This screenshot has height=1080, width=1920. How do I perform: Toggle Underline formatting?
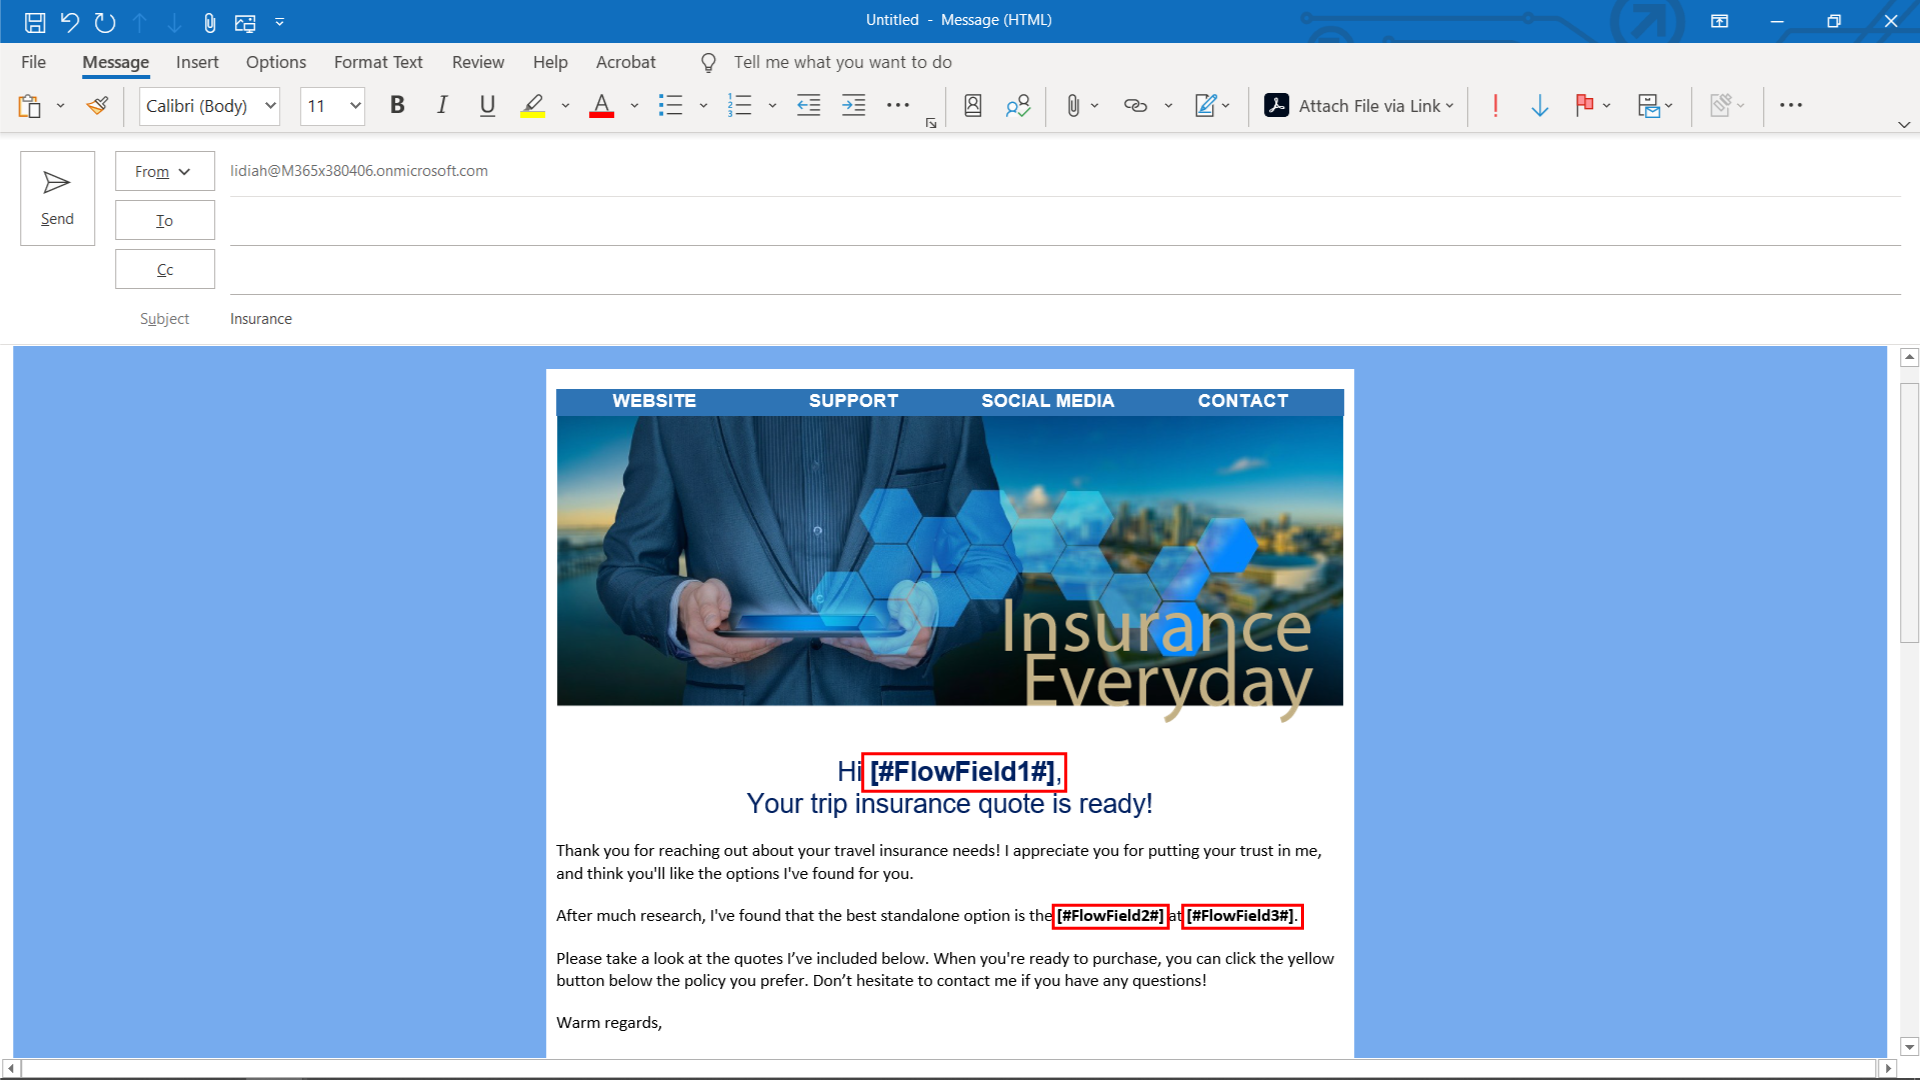pos(487,105)
